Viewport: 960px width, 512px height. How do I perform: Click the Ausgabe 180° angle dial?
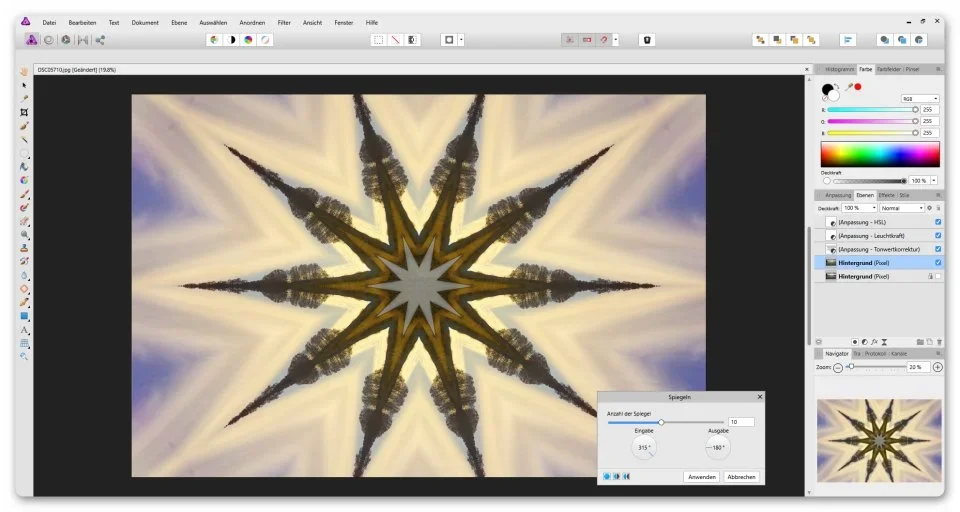coord(718,448)
